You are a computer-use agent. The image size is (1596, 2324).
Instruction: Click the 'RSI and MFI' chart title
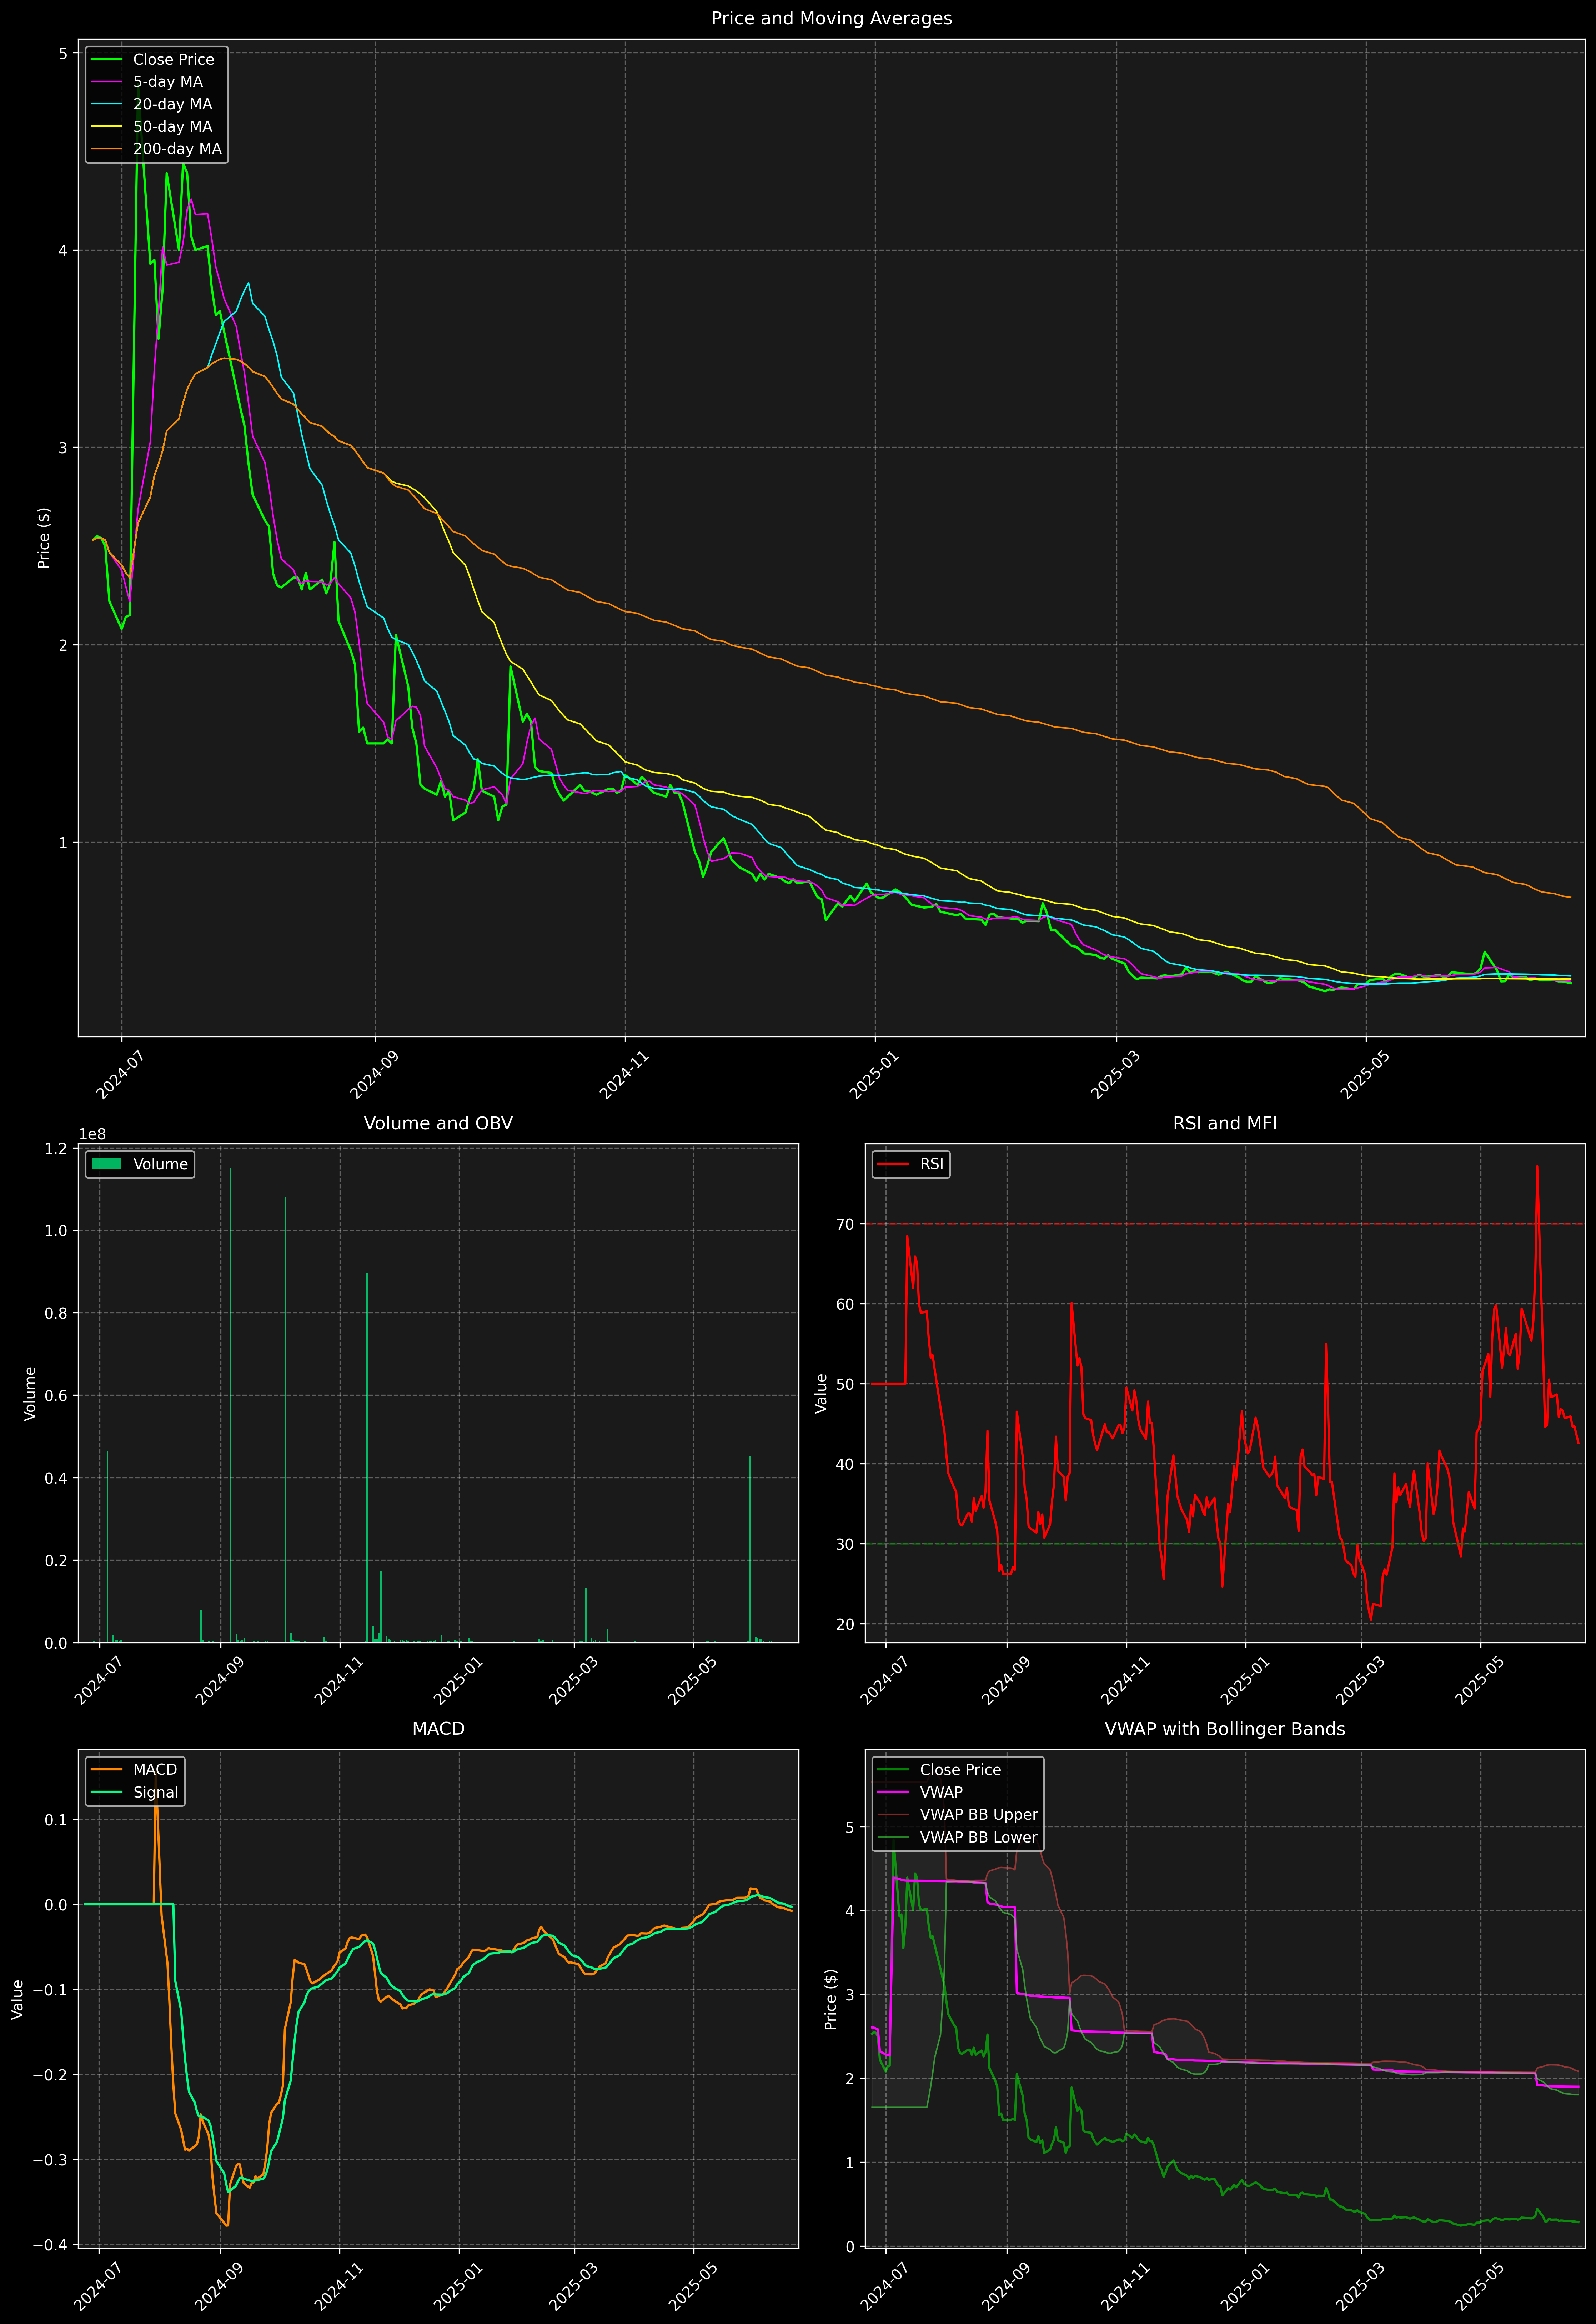tap(1225, 1123)
